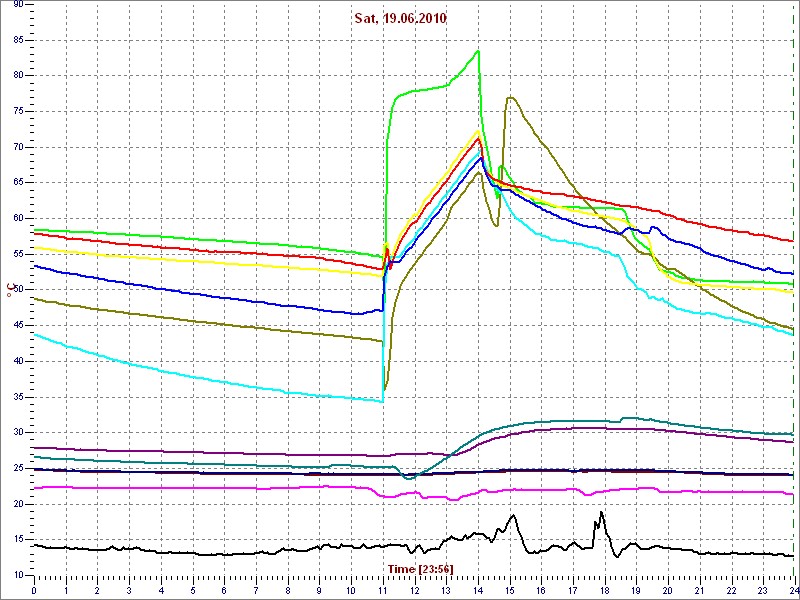Viewport: 800px width, 600px height.
Task: Click hour '2' on the time axis
Action: [x=97, y=590]
